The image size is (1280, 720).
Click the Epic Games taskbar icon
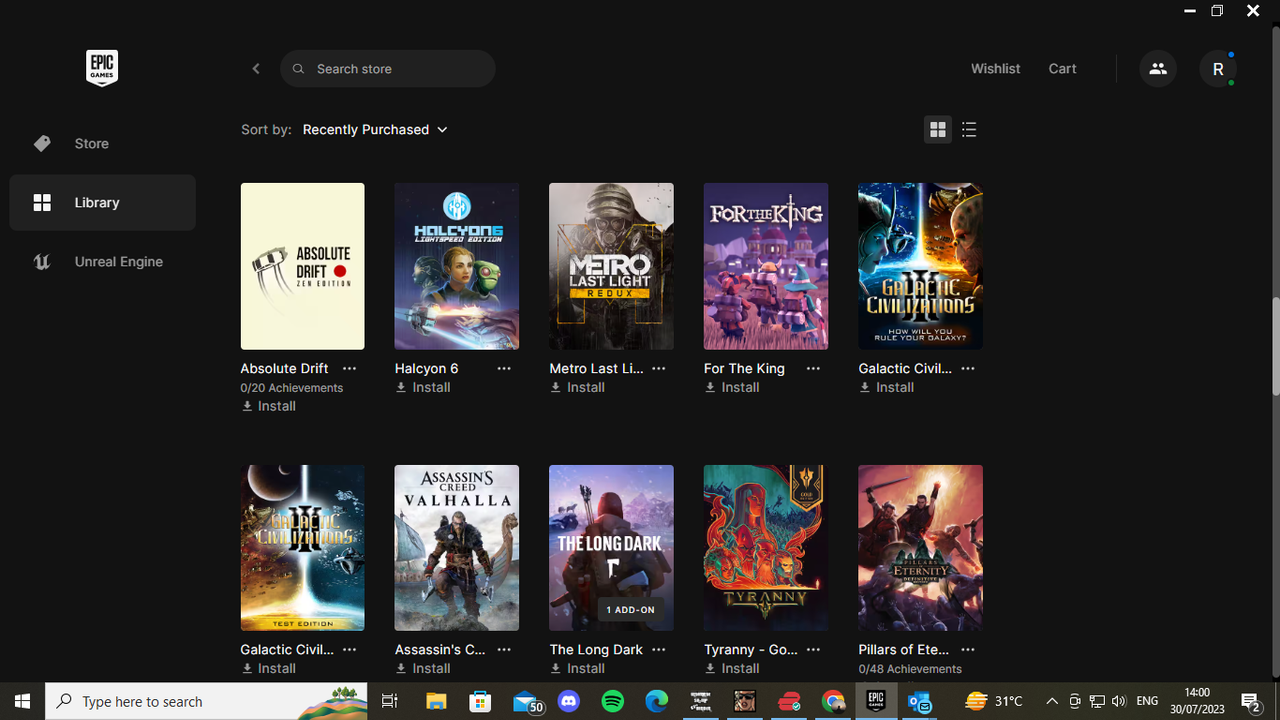click(877, 701)
